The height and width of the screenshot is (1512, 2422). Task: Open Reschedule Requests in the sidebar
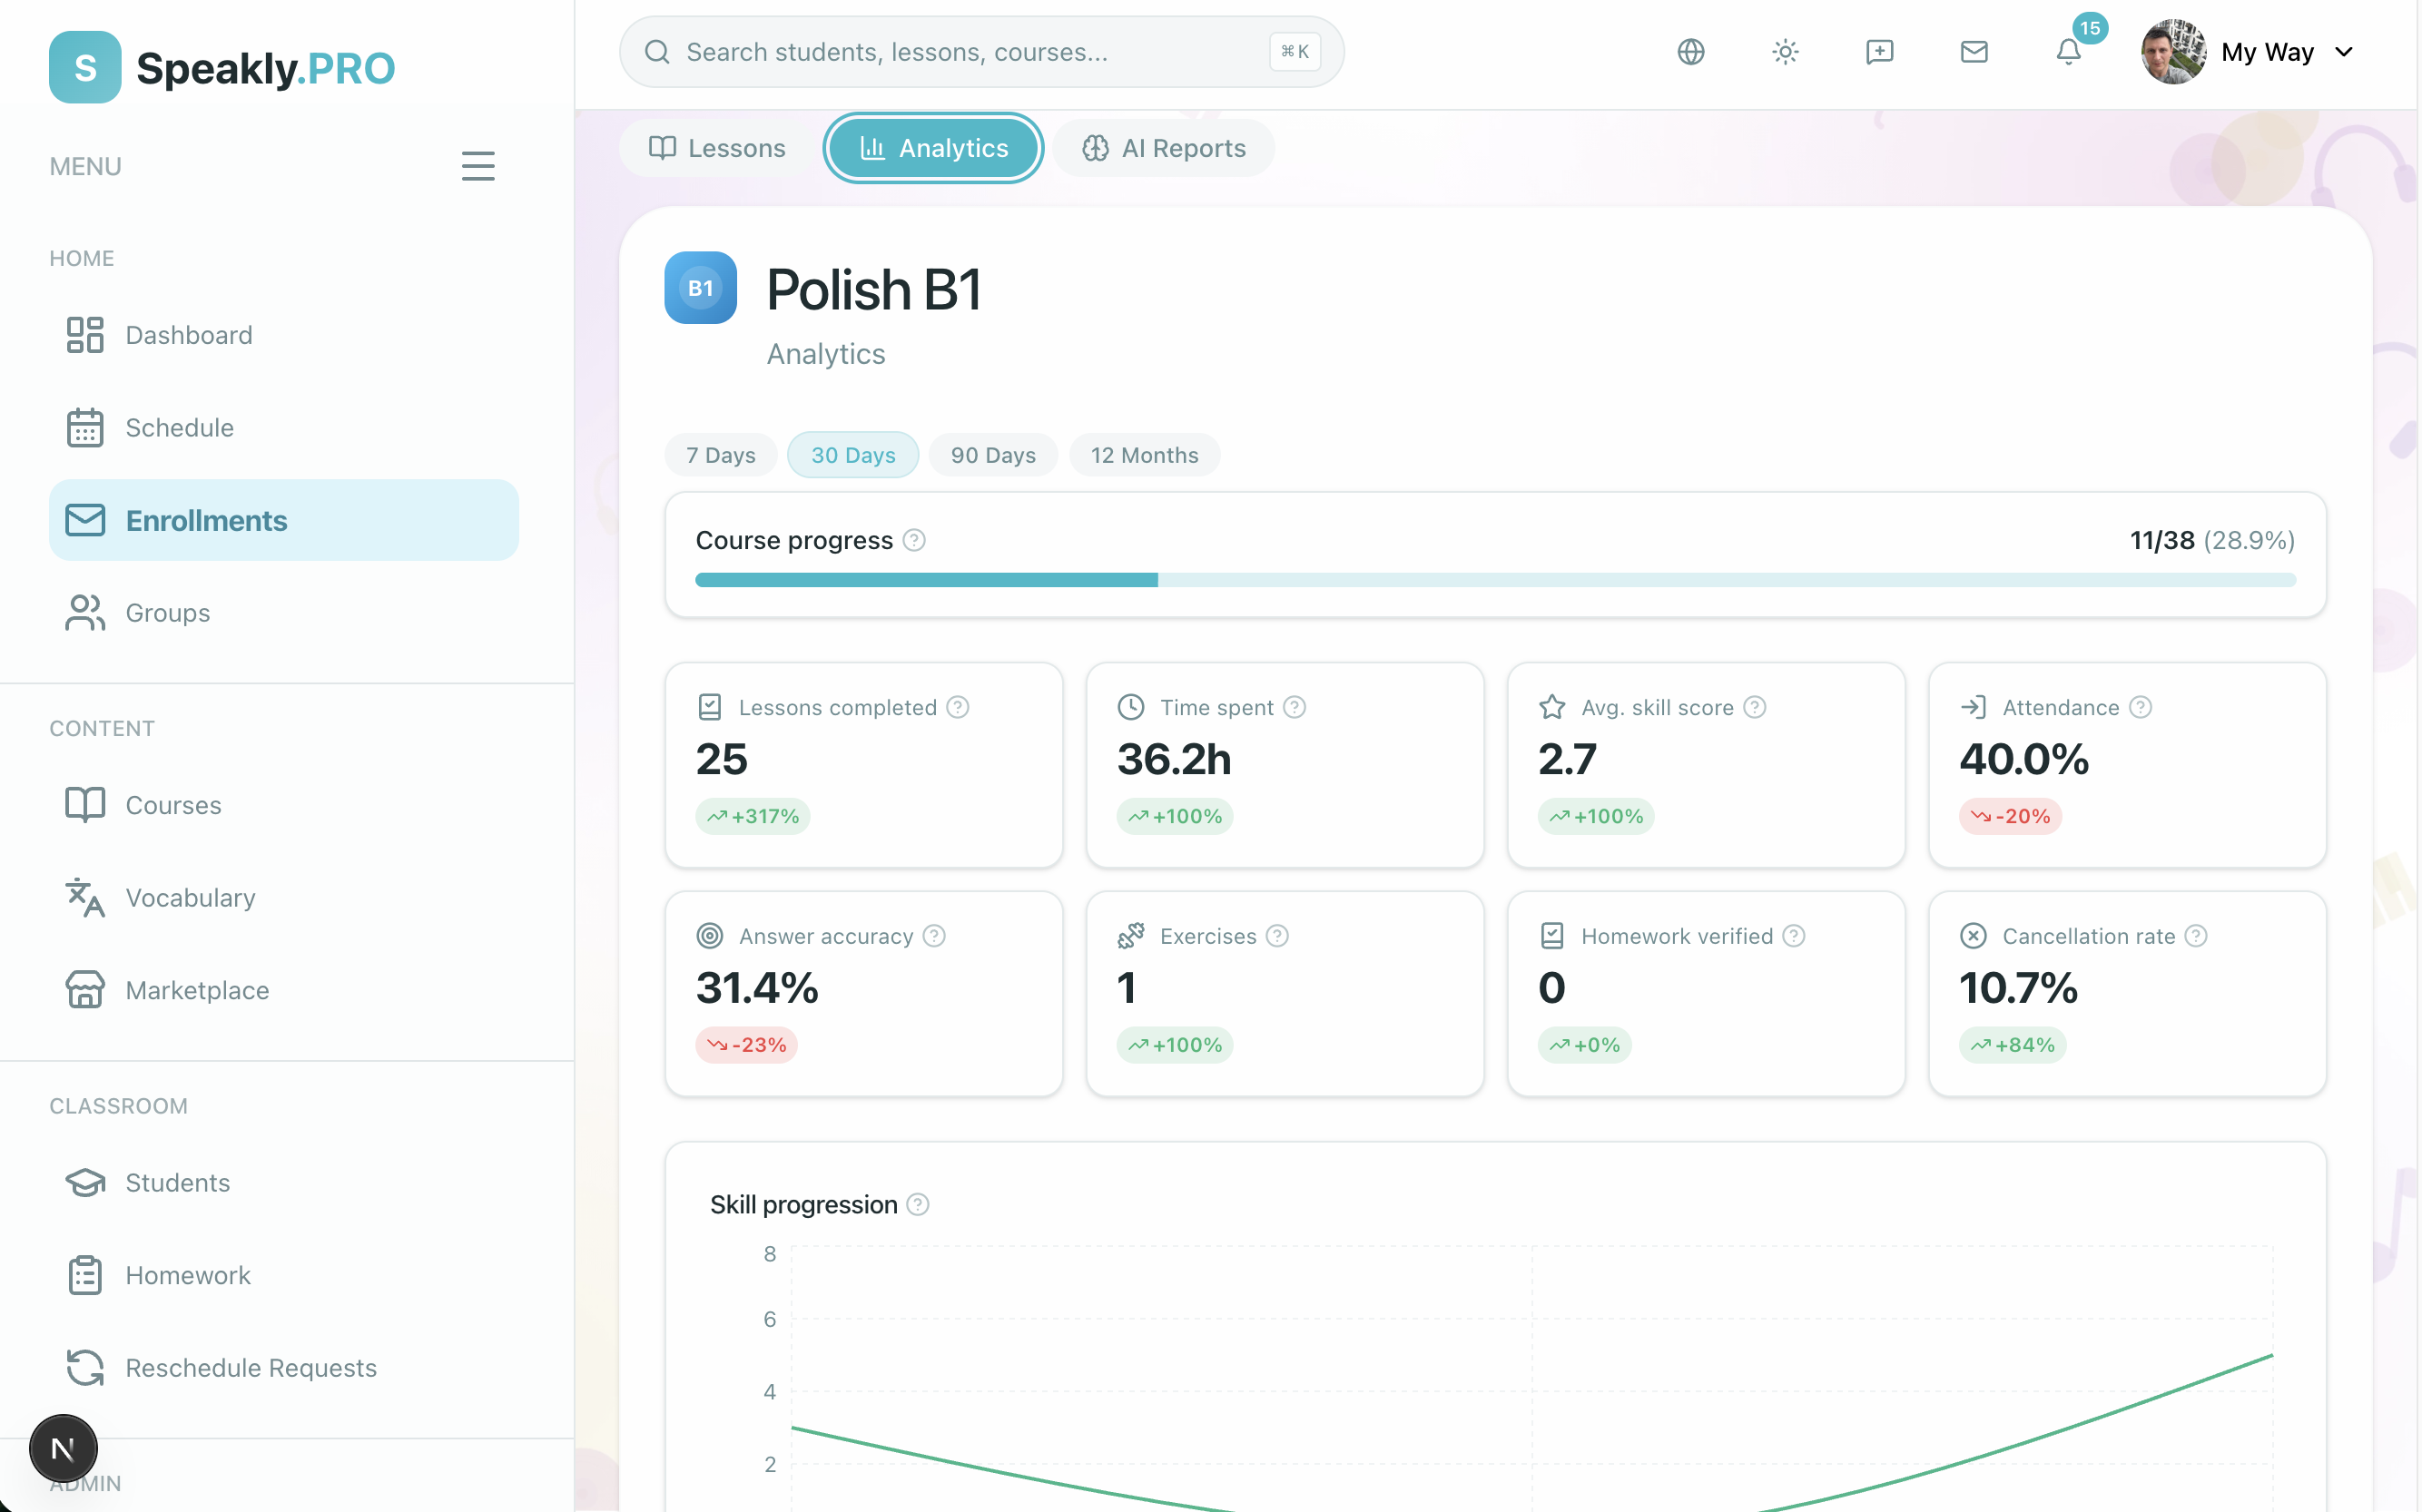click(x=284, y=1368)
